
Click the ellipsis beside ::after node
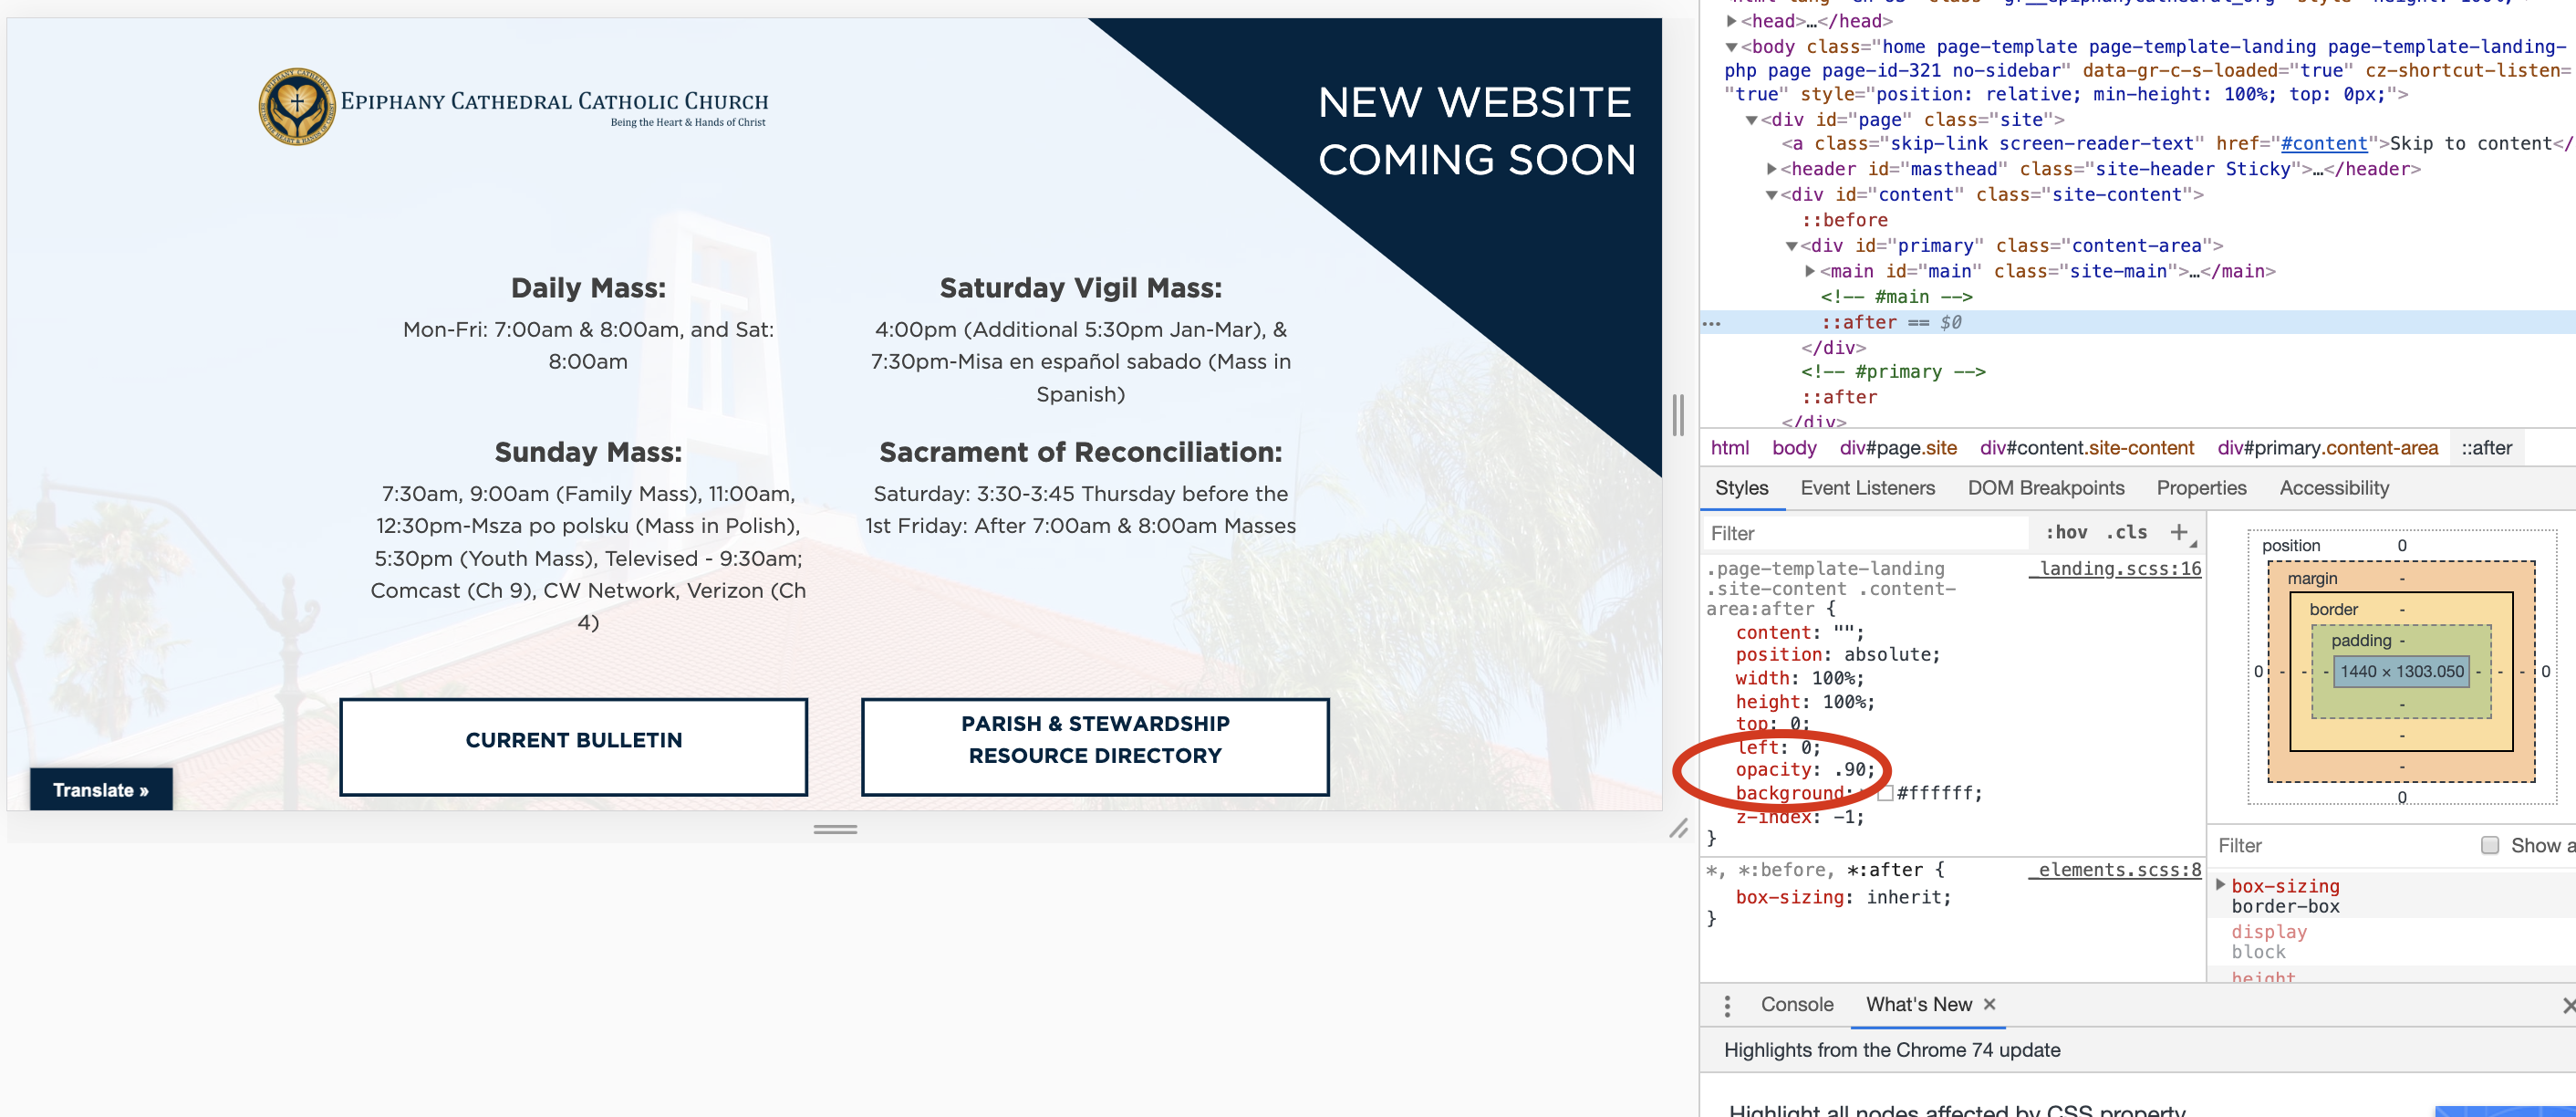click(1712, 323)
